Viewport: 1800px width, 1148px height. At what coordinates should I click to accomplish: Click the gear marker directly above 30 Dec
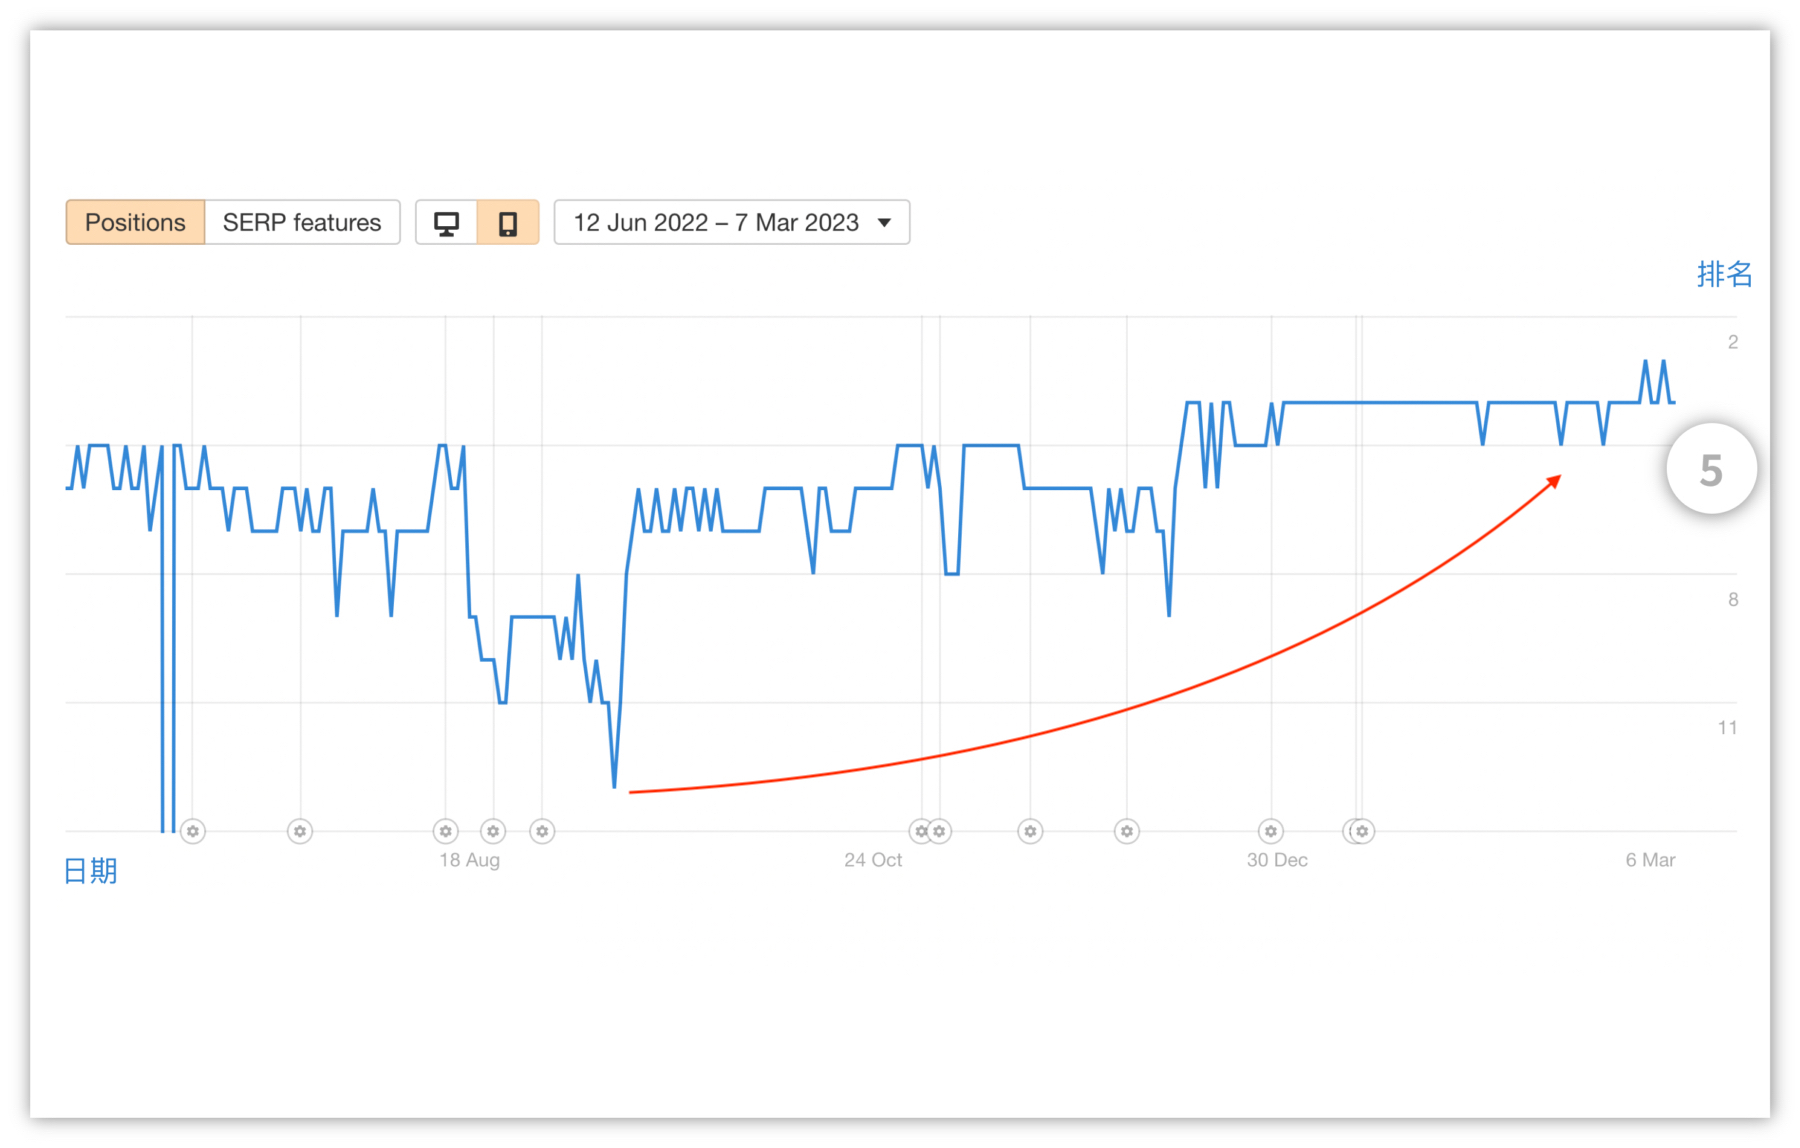pyautogui.click(x=1270, y=831)
